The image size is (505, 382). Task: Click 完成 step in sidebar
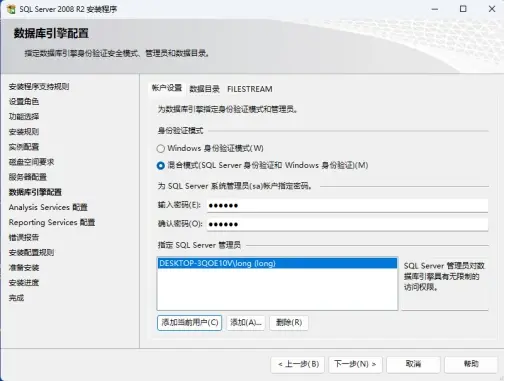click(x=16, y=298)
